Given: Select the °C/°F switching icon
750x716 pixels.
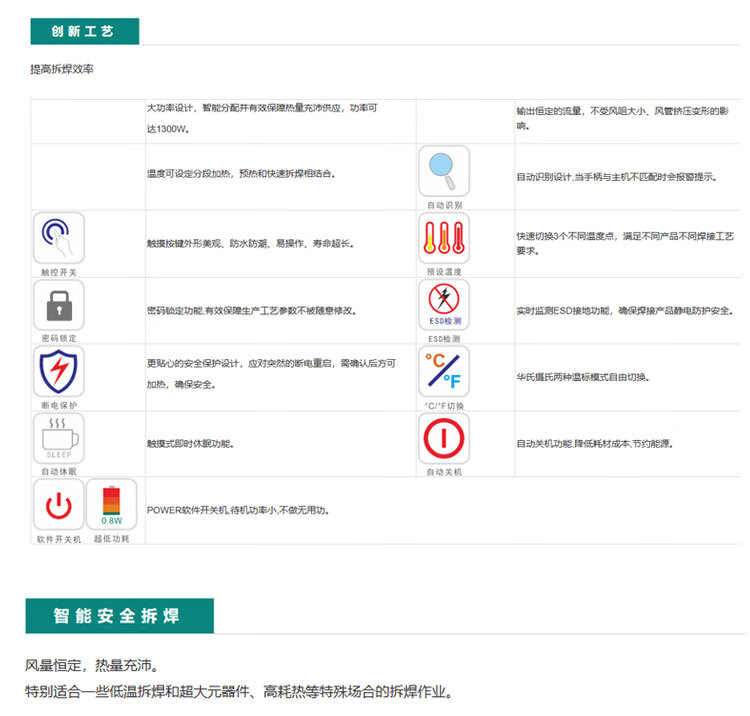Looking at the screenshot, I should click(443, 371).
